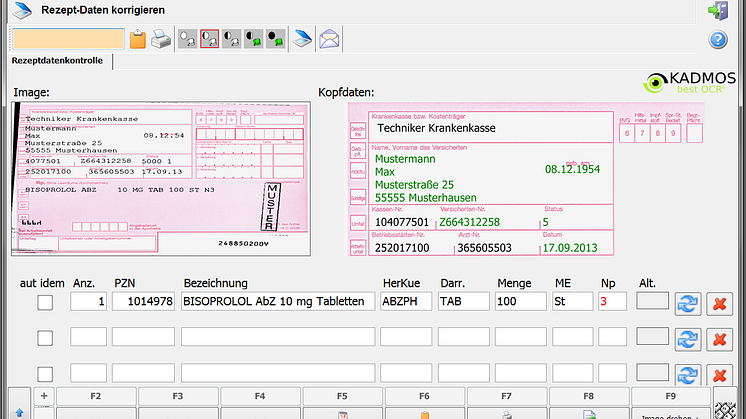This screenshot has width=746, height=419.
Task: Click Arzt-Nr. value 365605503
Action: (484, 248)
